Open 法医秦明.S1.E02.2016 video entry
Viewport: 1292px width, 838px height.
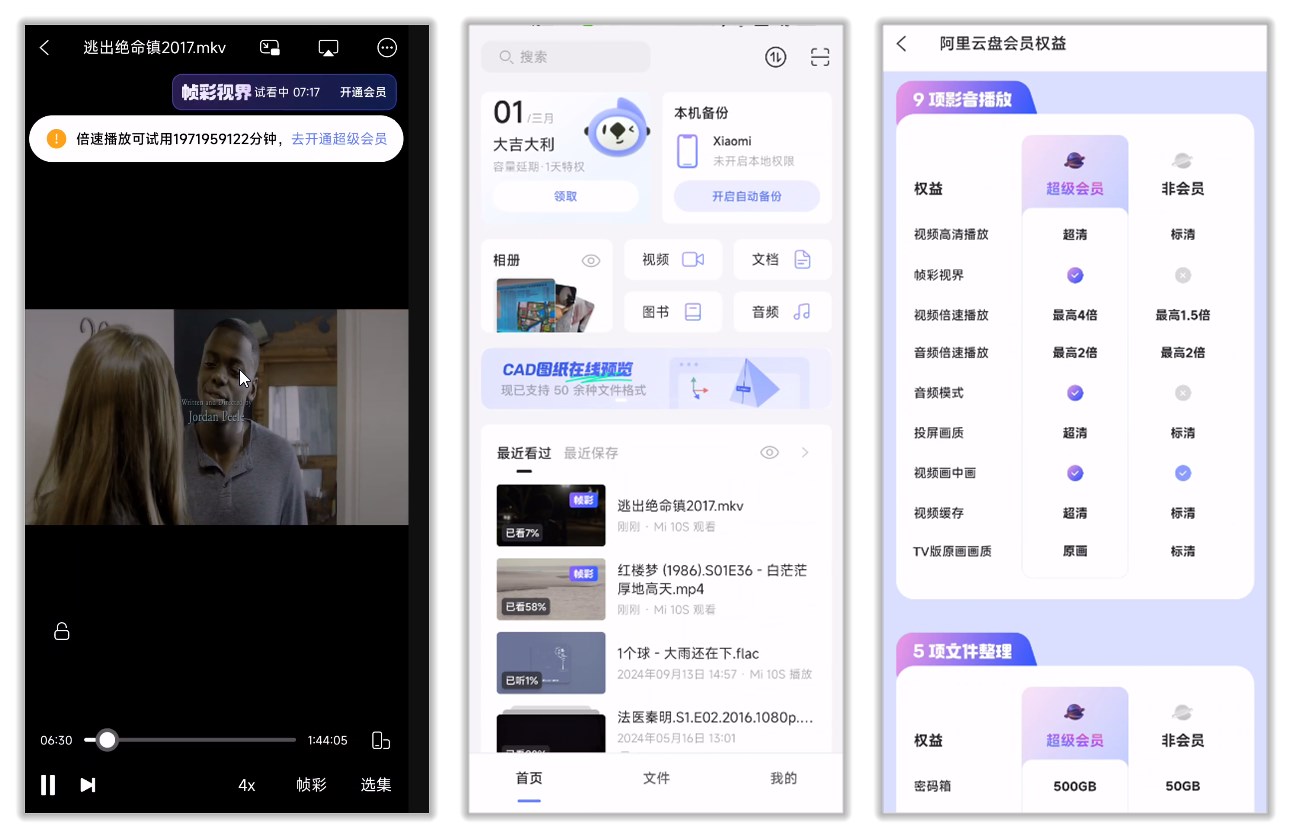click(656, 728)
